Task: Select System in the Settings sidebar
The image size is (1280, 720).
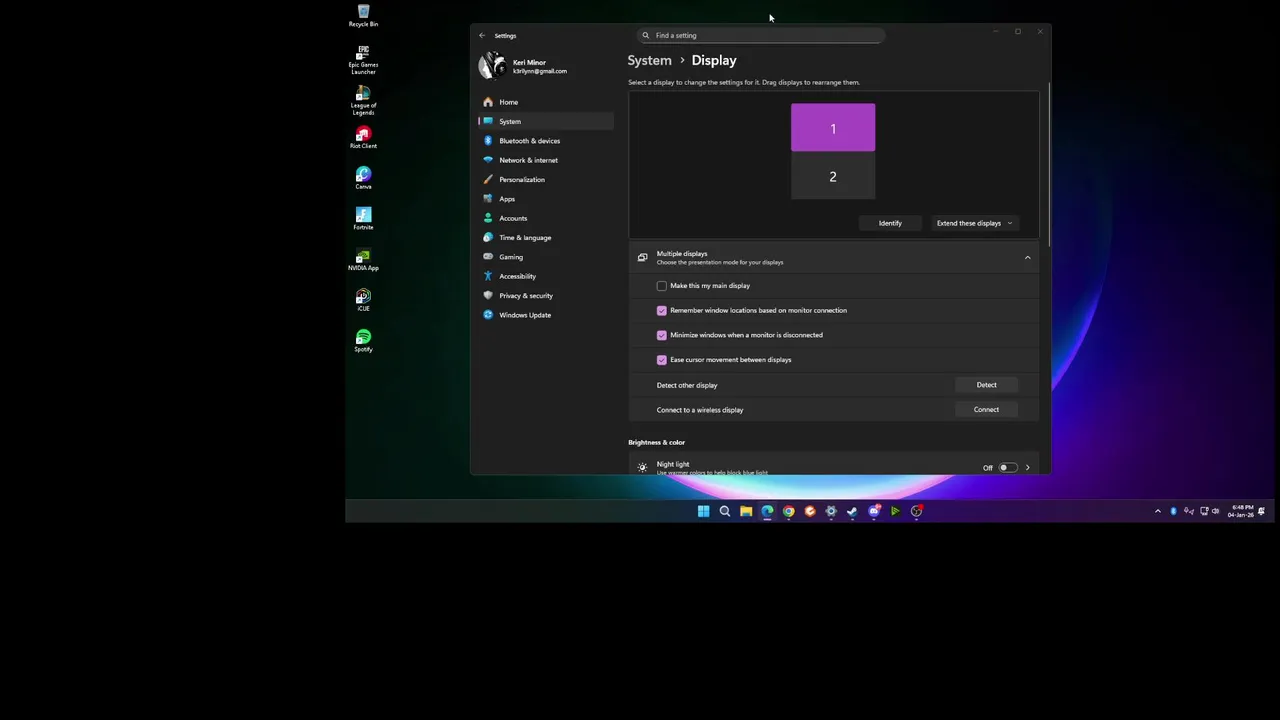Action: [x=546, y=121]
